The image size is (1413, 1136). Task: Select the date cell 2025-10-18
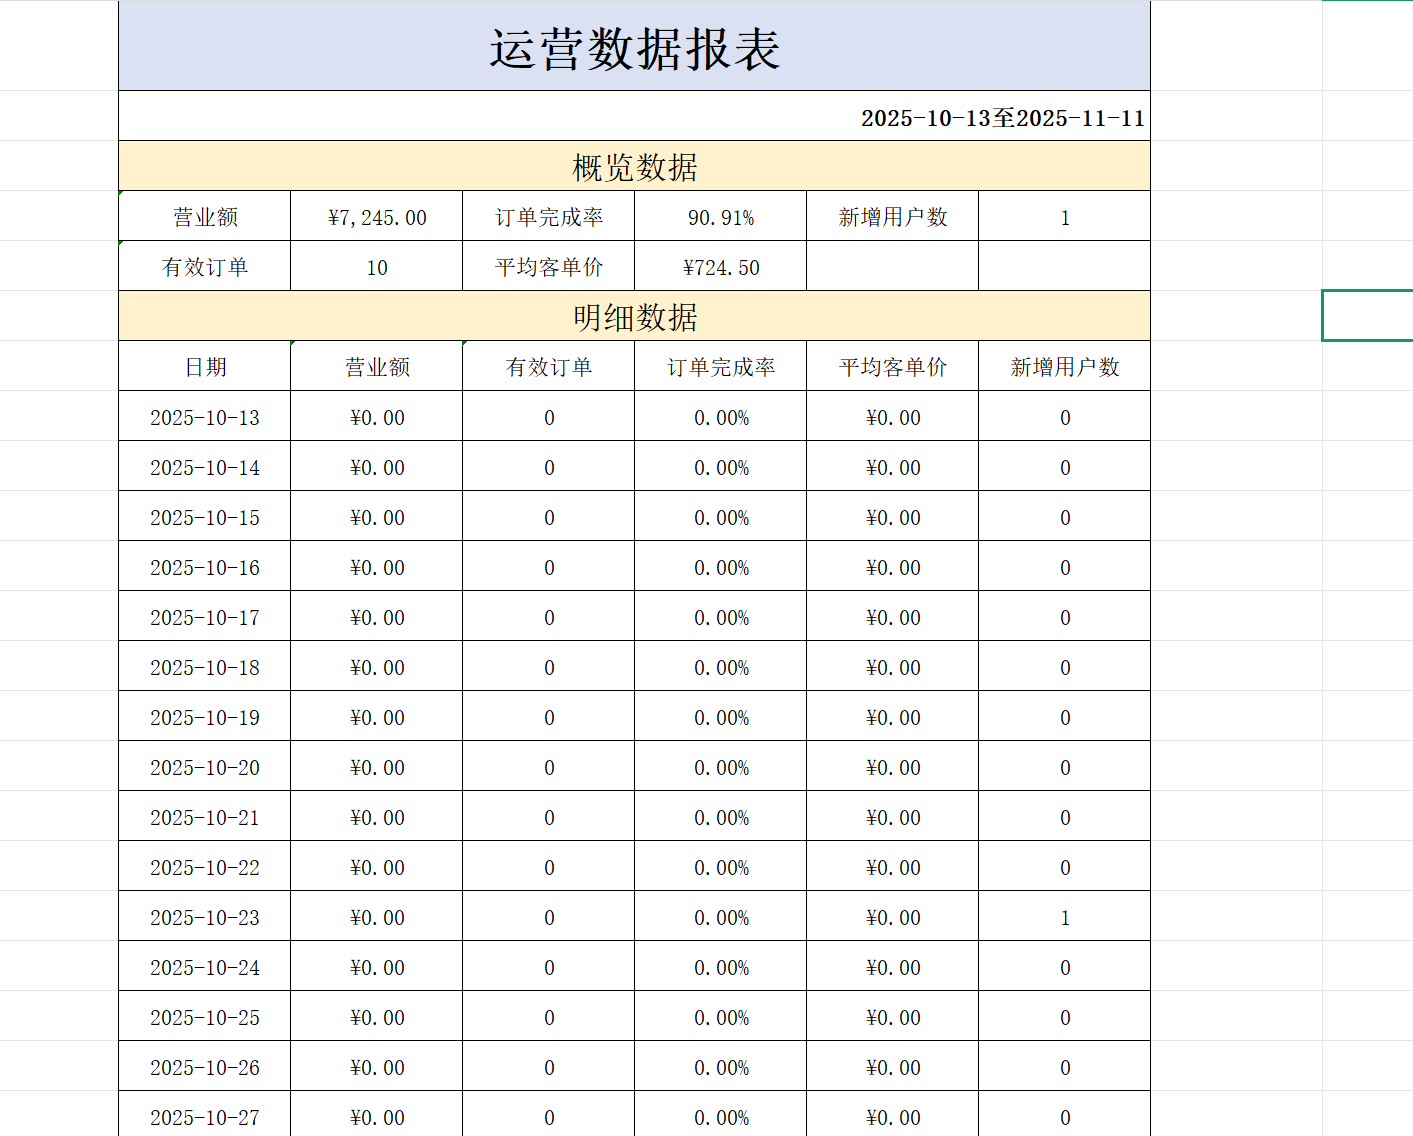point(205,666)
